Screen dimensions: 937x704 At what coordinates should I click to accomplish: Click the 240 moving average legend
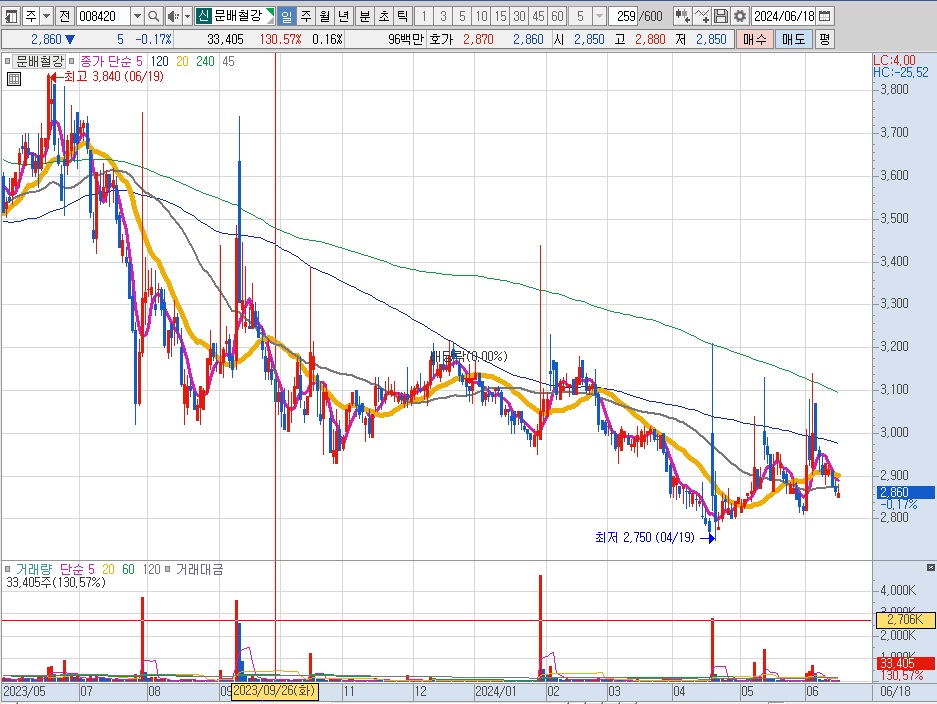[x=205, y=61]
